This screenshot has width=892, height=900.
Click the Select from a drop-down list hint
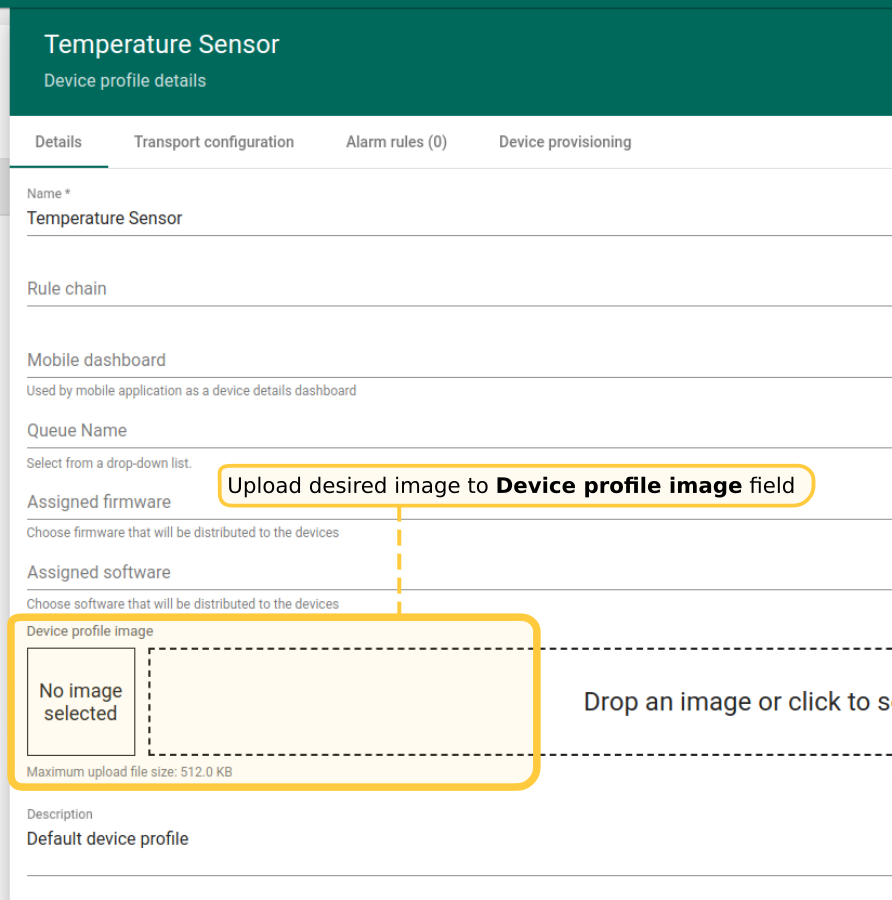pyautogui.click(x=109, y=463)
